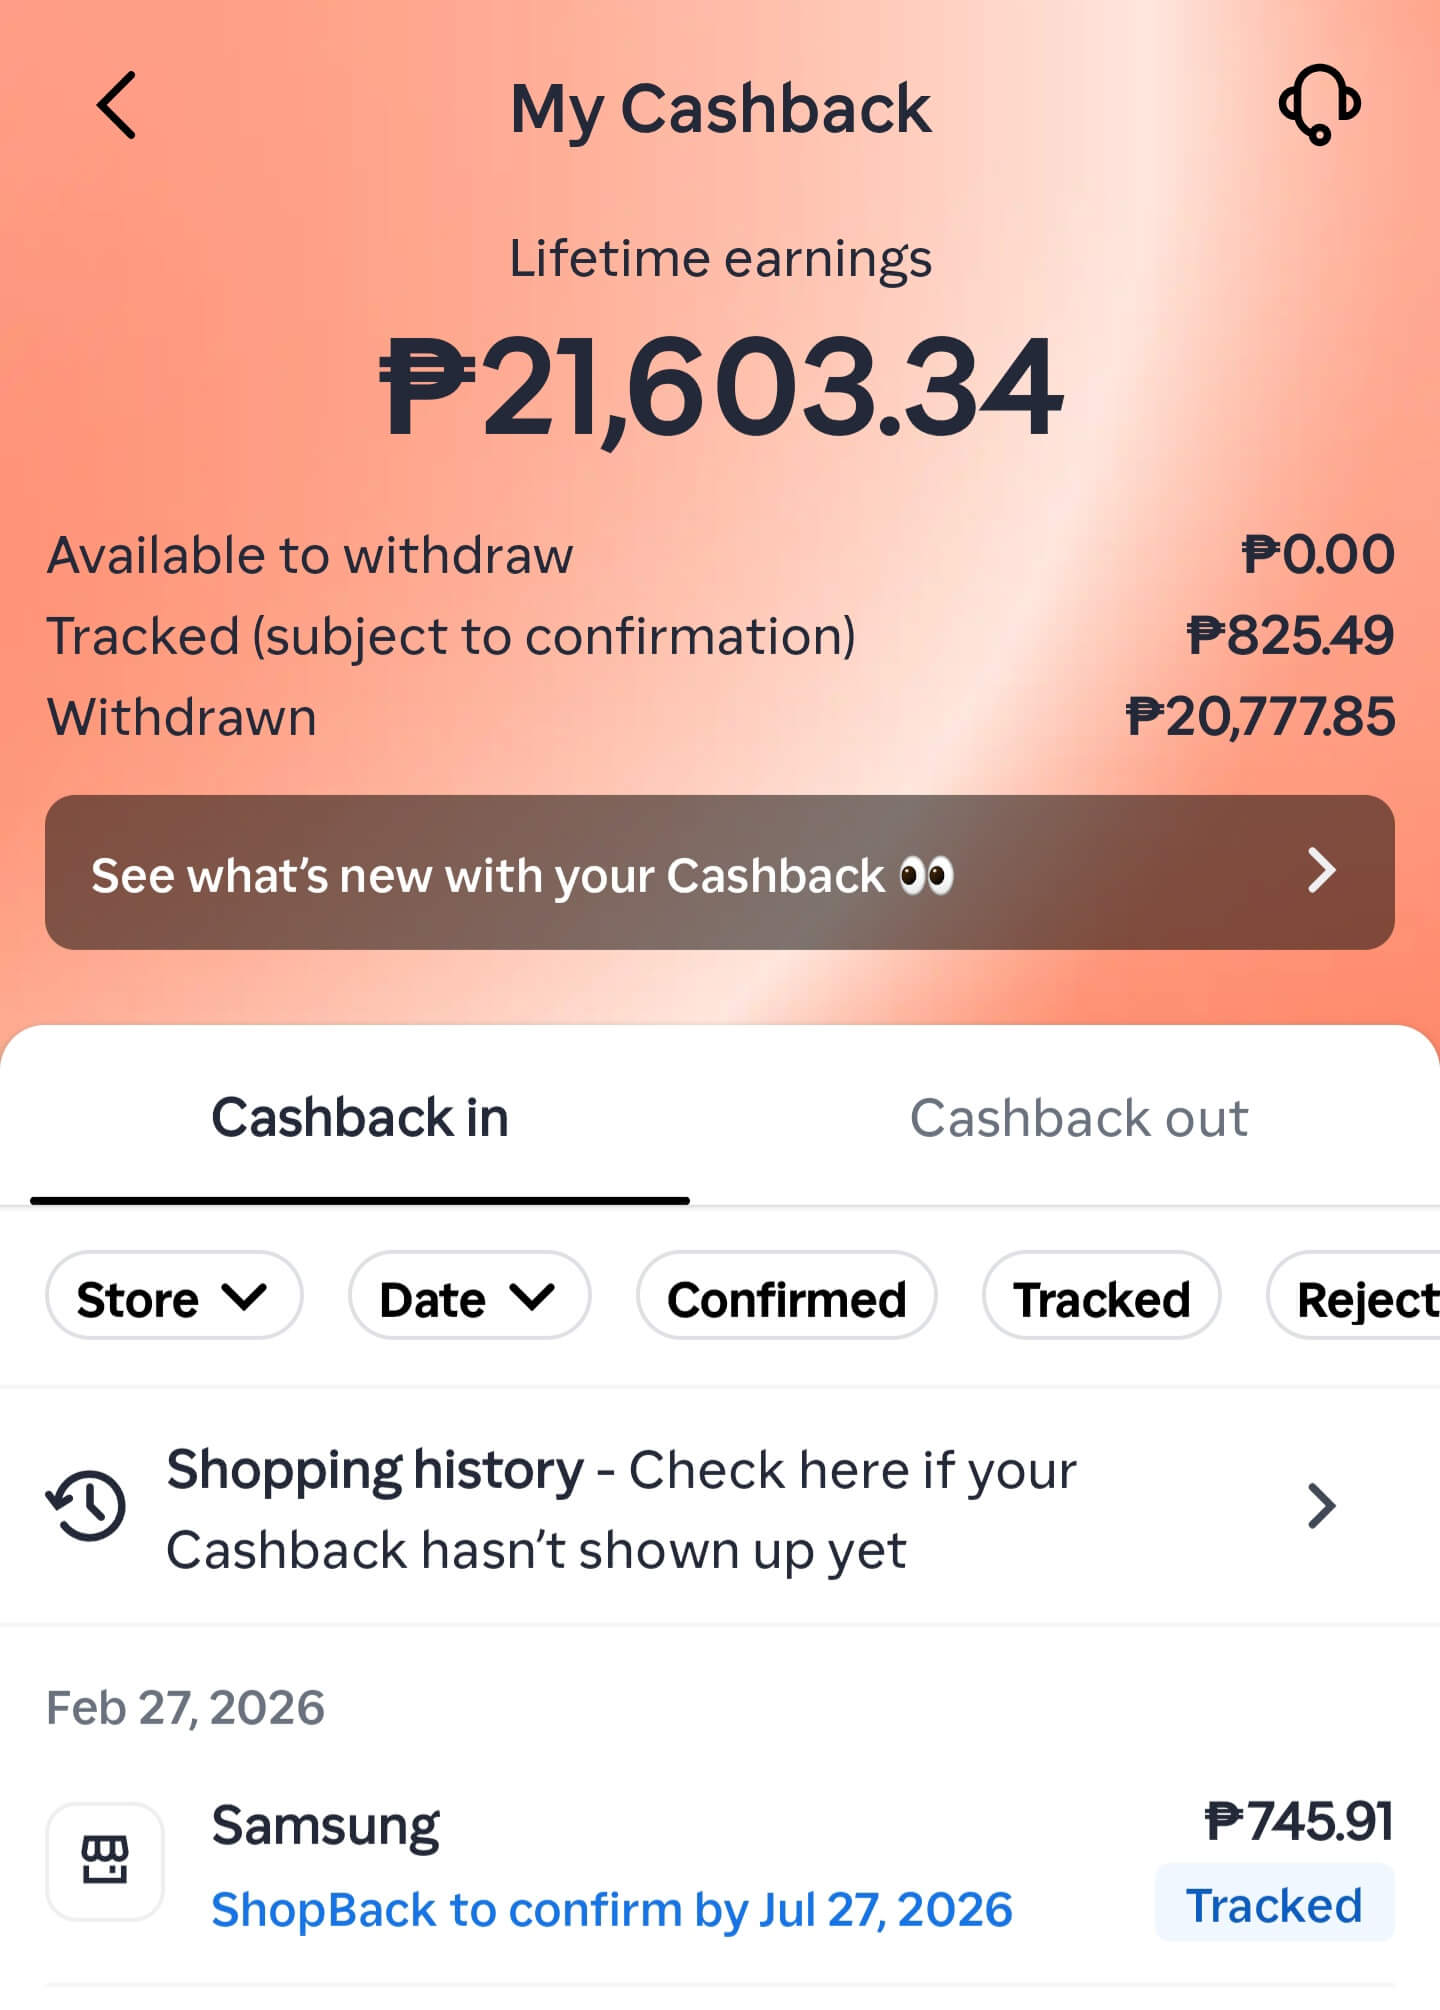Image resolution: width=1440 pixels, height=2010 pixels.
Task: Select the Samsung cashback entry name
Action: pos(326,1826)
